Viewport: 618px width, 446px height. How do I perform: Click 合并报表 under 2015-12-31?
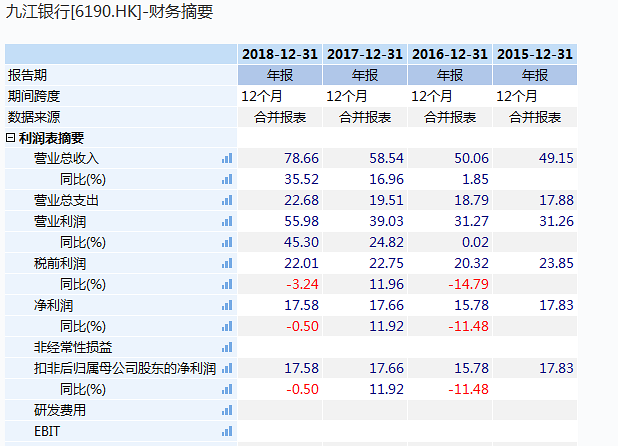click(x=535, y=117)
